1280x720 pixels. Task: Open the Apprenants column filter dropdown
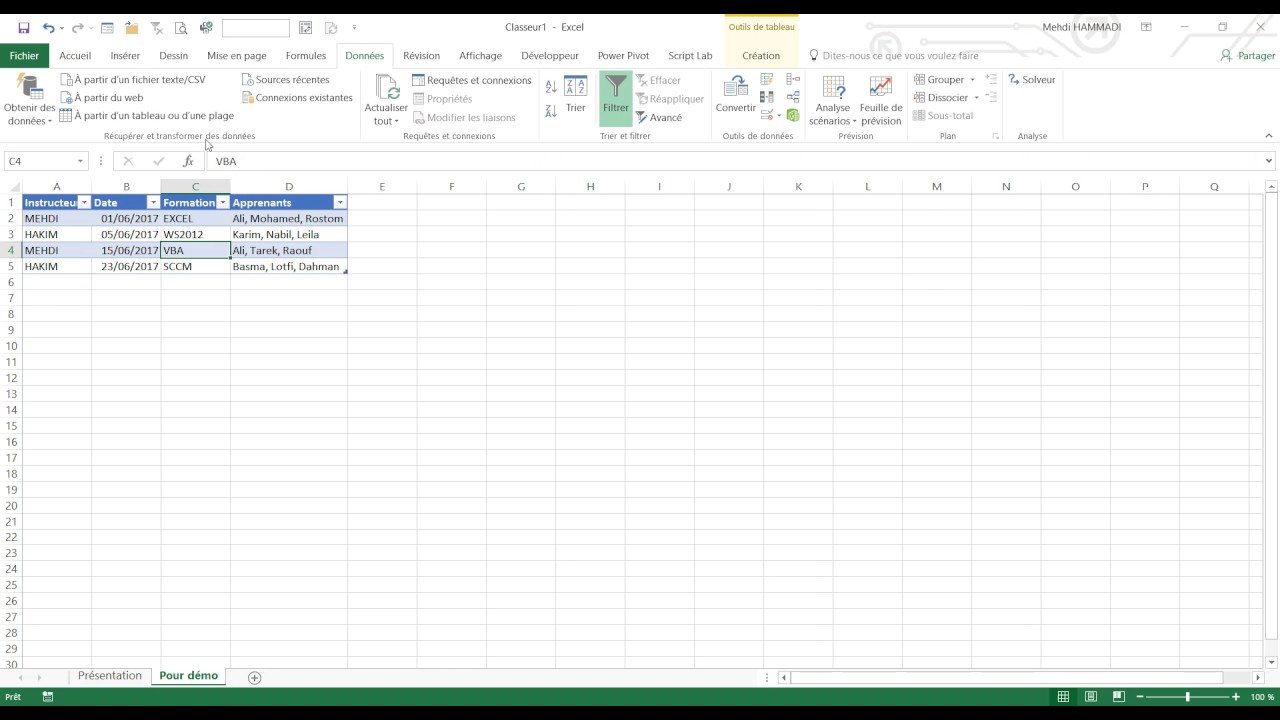(x=340, y=203)
